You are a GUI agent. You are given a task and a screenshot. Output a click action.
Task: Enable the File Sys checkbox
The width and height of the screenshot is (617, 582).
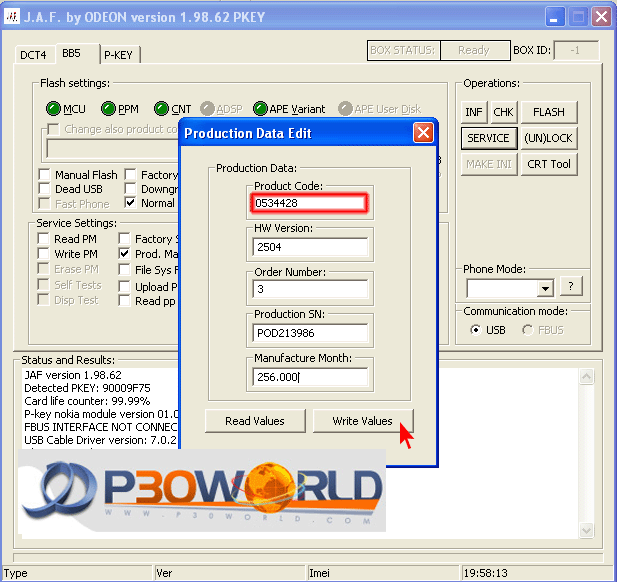pos(124,270)
